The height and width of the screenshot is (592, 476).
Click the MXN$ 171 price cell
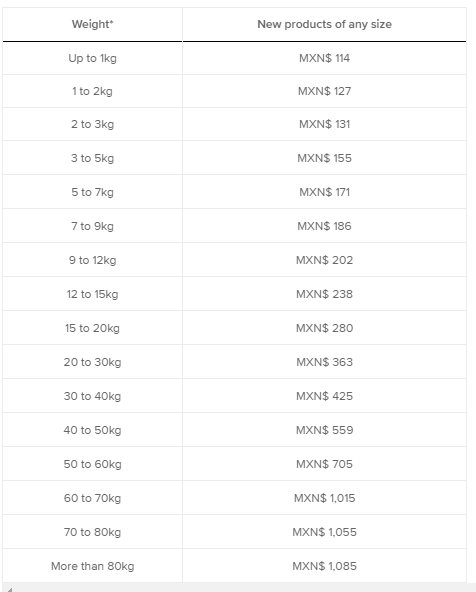pyautogui.click(x=325, y=192)
